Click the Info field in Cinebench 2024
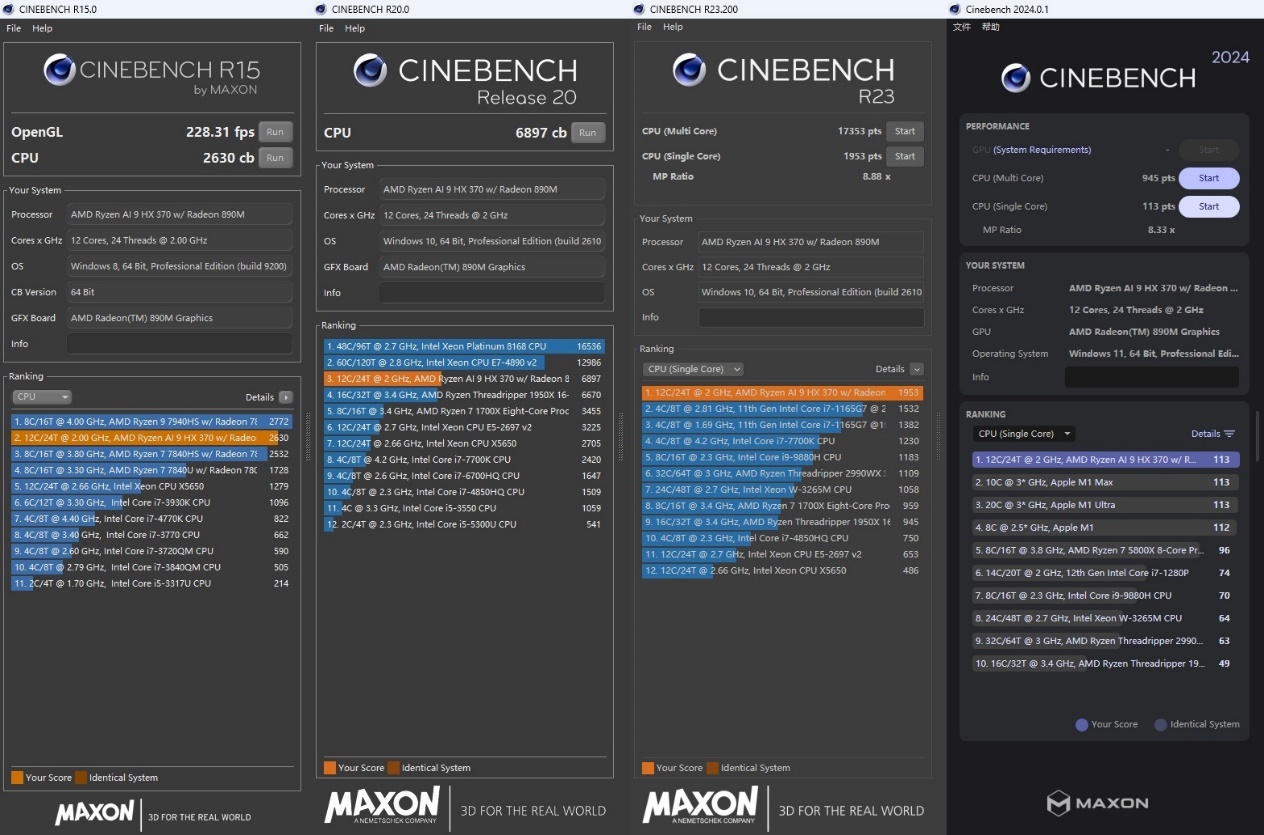The image size is (1264, 835). pos(1152,377)
